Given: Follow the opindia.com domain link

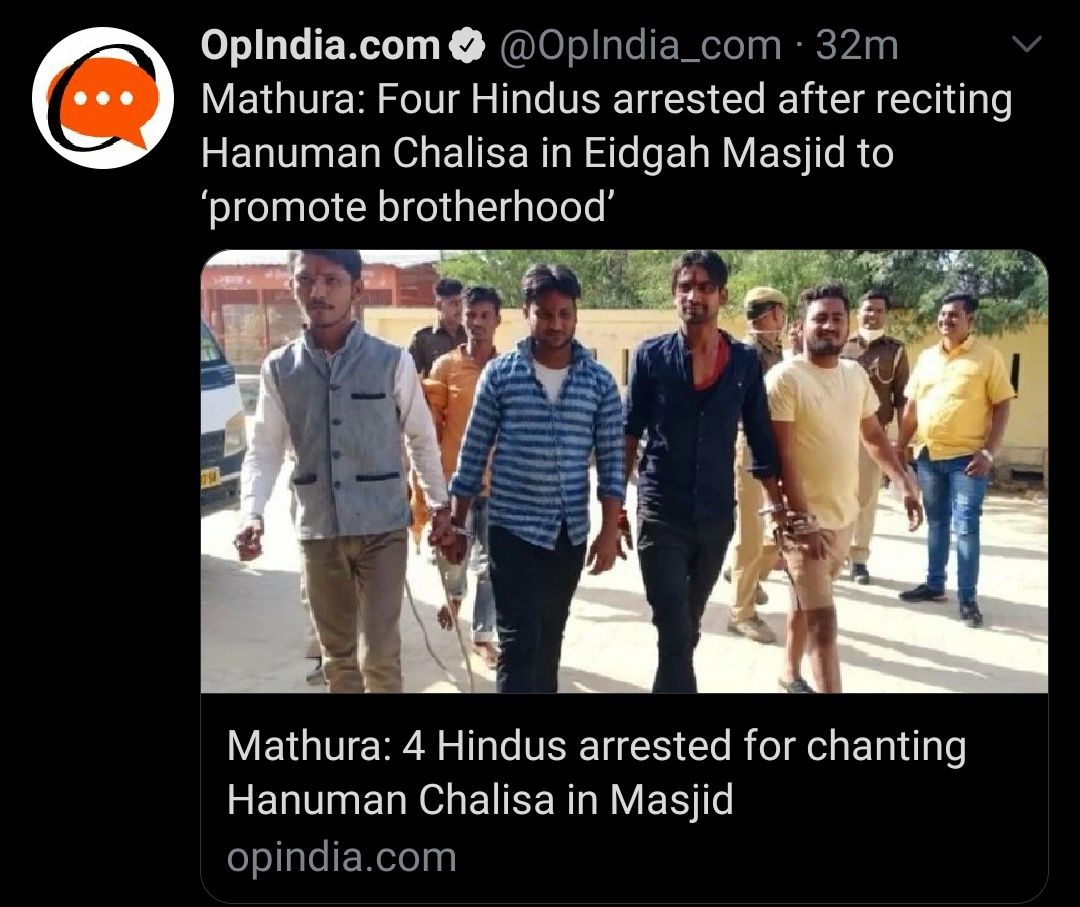Looking at the screenshot, I should [x=342, y=857].
